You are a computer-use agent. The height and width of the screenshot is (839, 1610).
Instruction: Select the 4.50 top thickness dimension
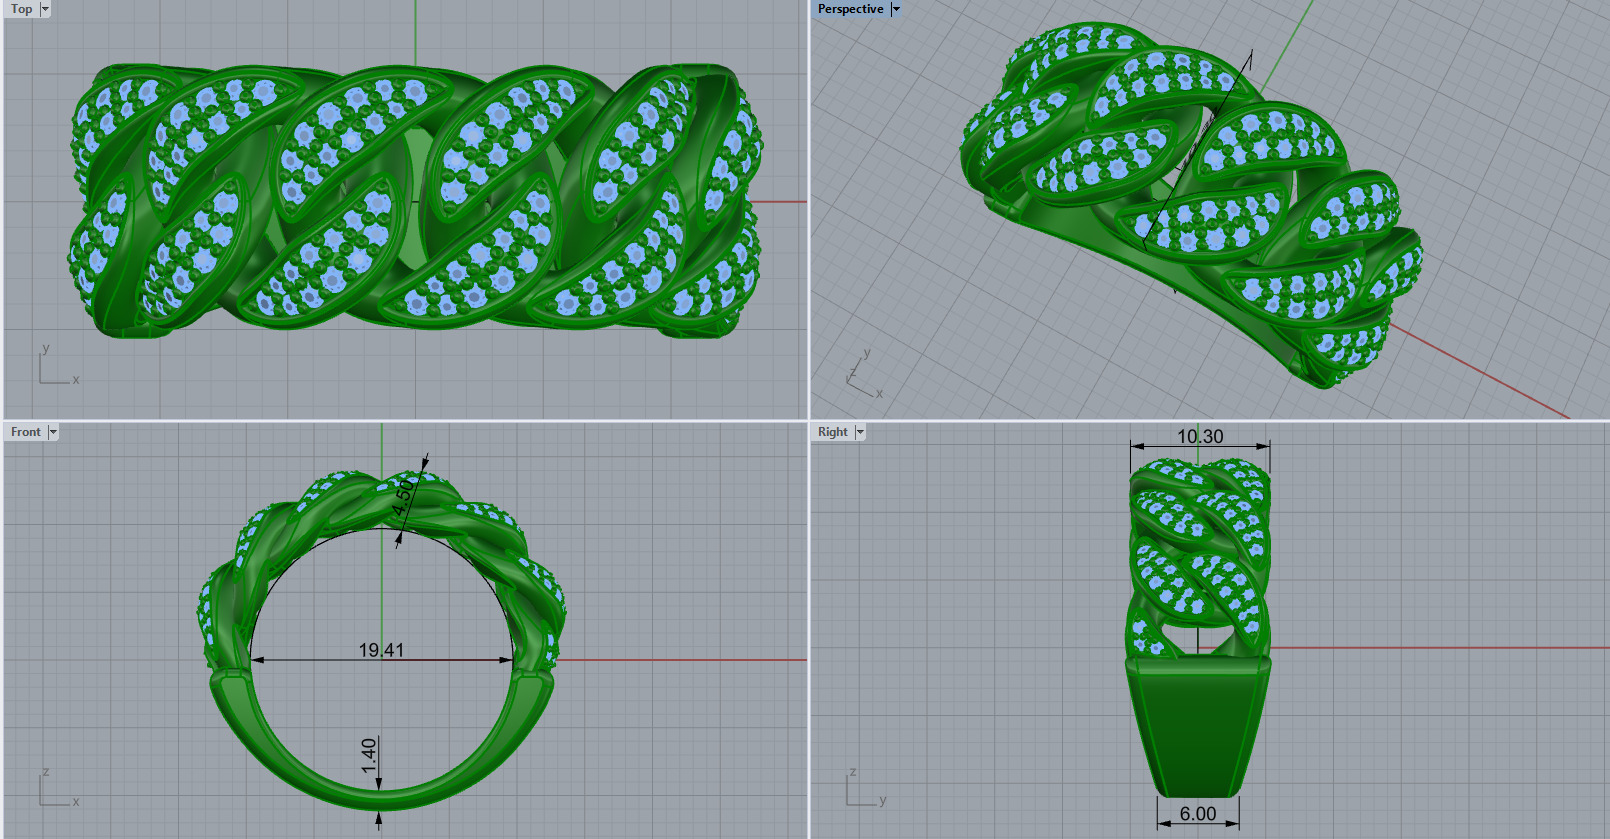(x=403, y=498)
